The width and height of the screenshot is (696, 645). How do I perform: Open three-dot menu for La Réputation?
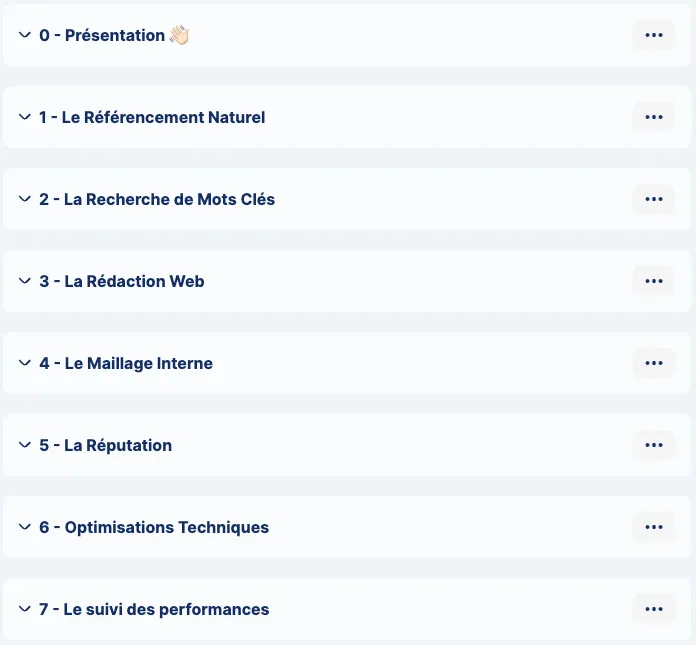pyautogui.click(x=653, y=445)
